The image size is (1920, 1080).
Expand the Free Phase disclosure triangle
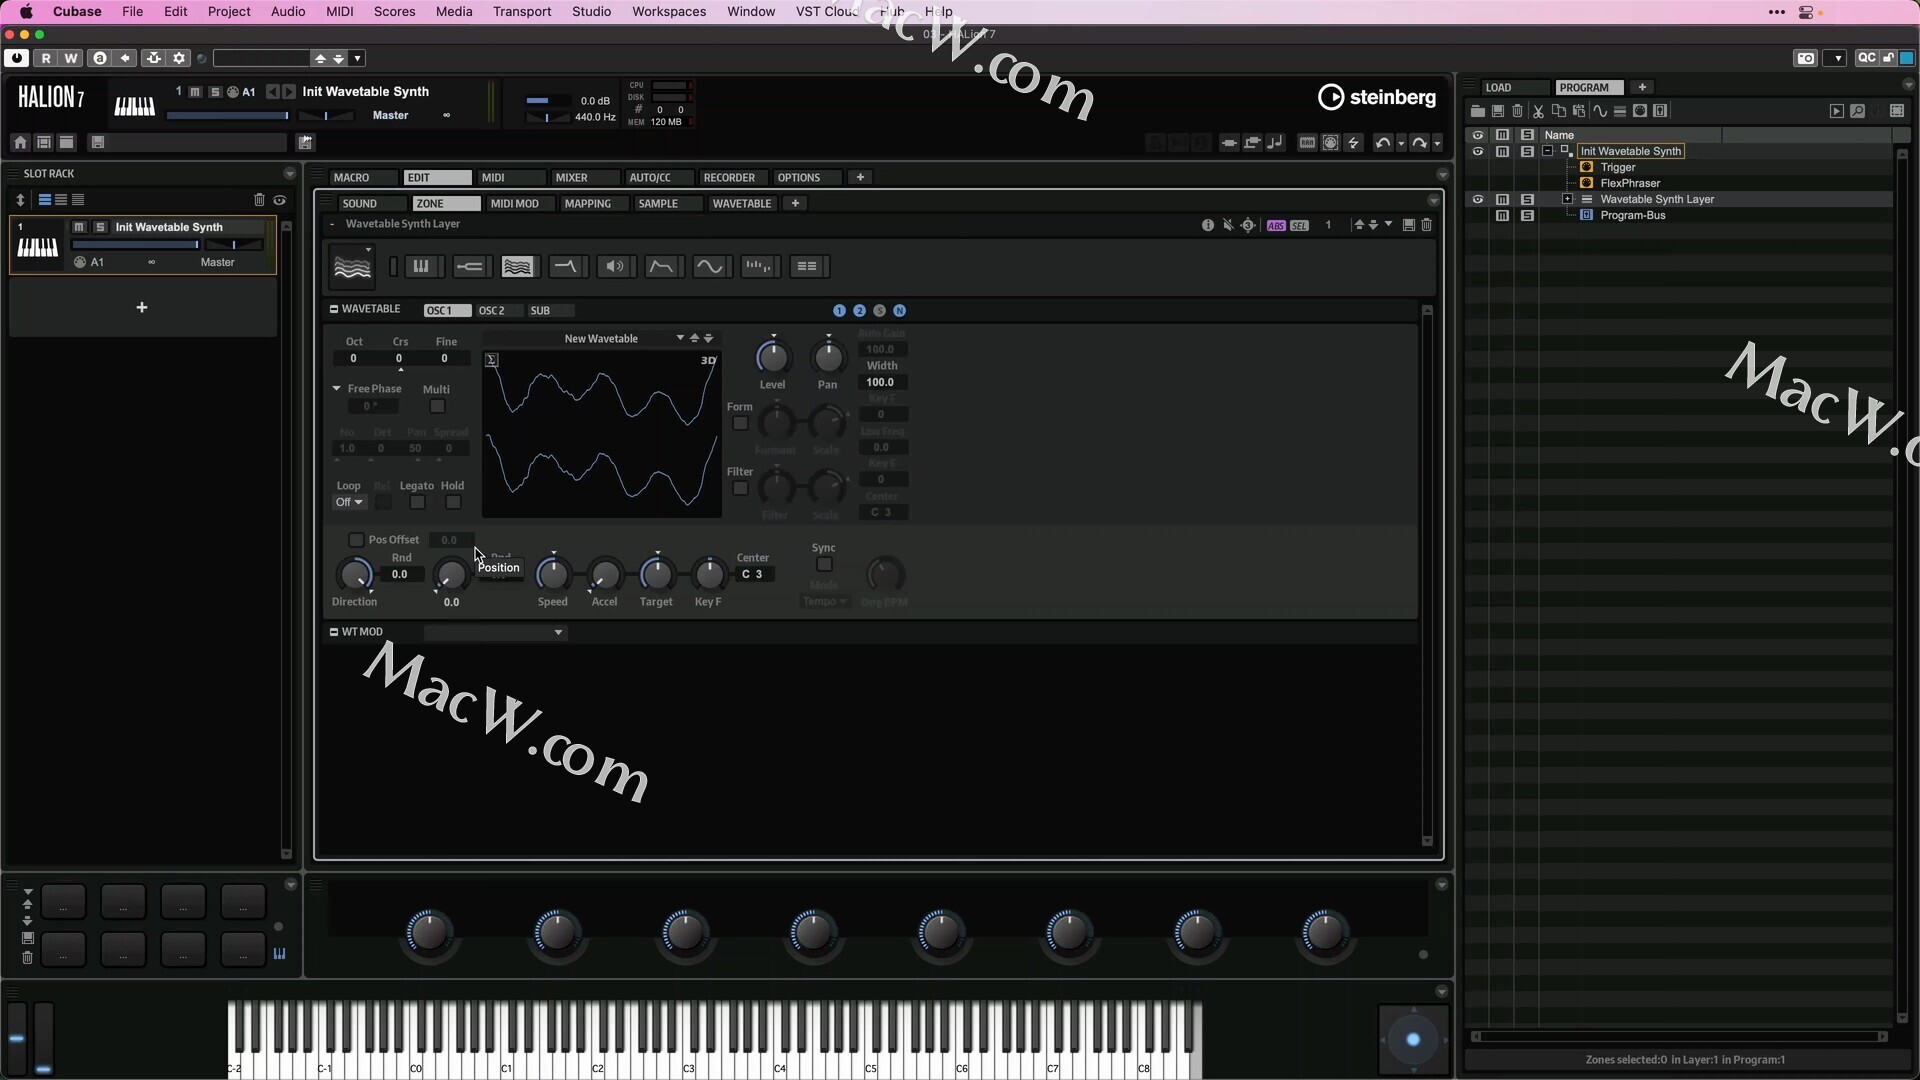(337, 388)
